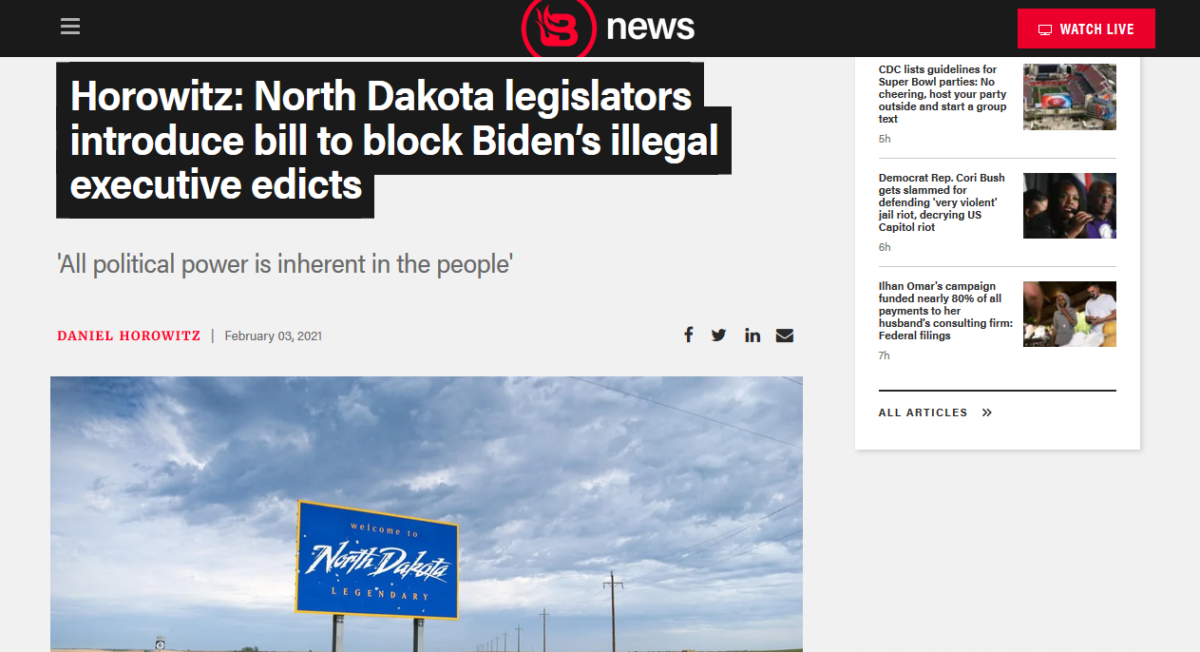This screenshot has width=1200, height=652.
Task: Click the Ilhan Omar article thumbnail
Action: point(1069,314)
